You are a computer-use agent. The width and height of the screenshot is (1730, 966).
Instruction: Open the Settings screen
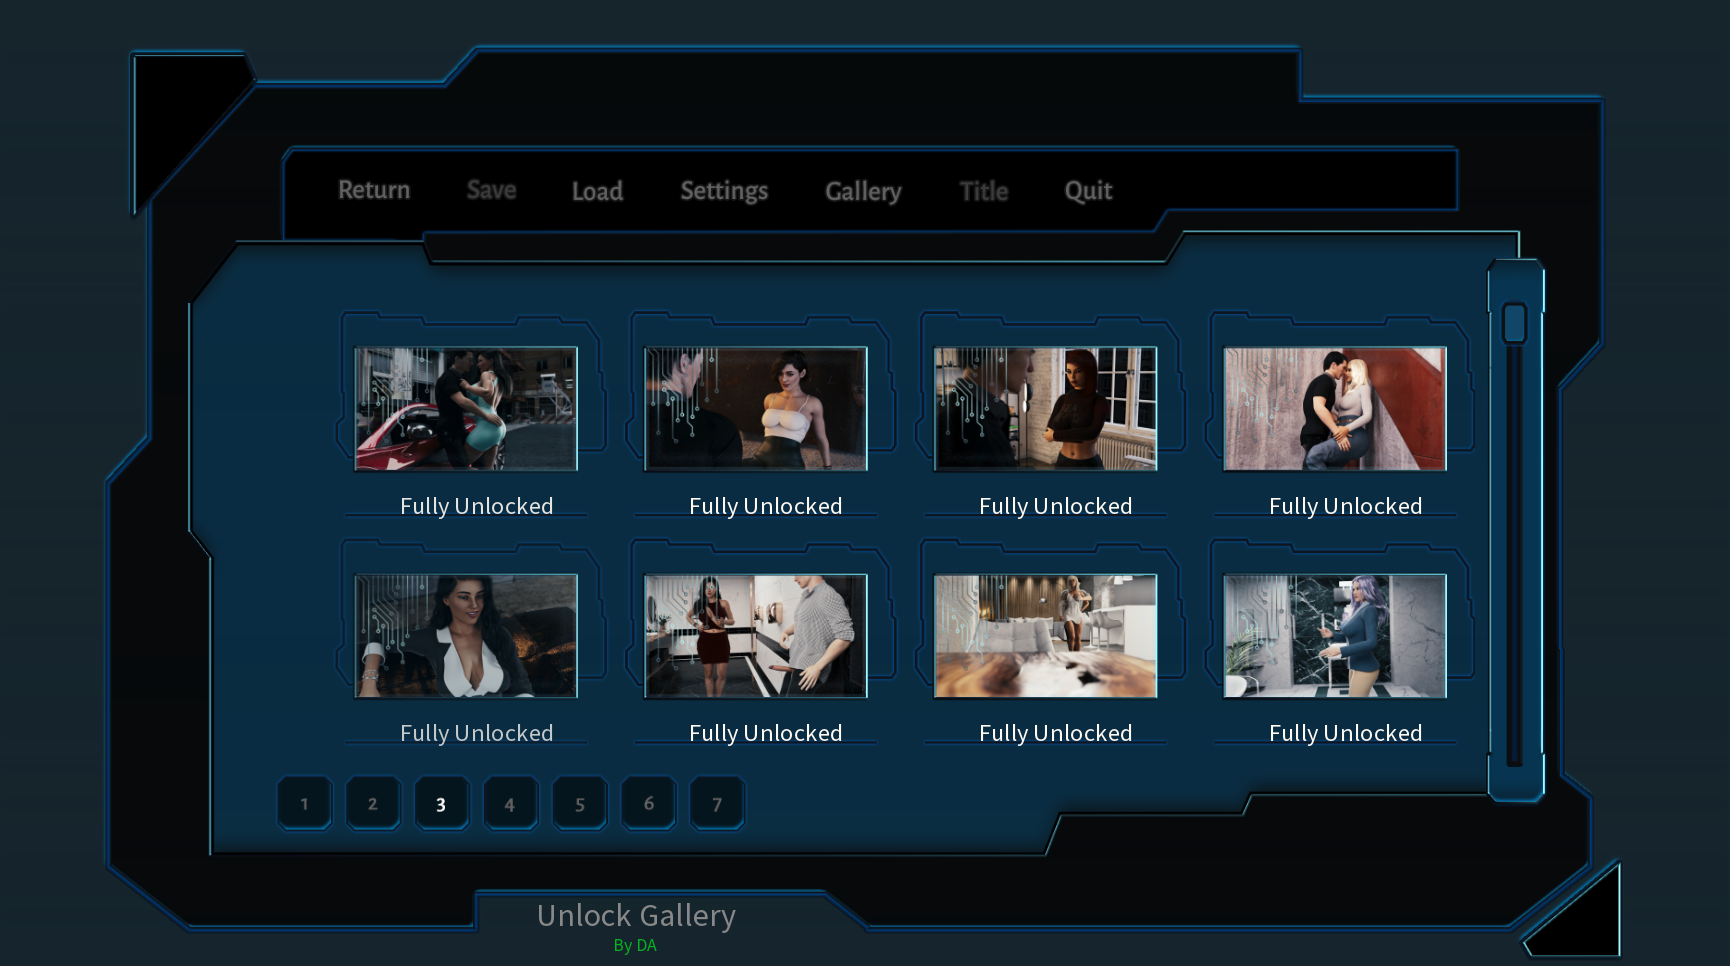coord(724,191)
